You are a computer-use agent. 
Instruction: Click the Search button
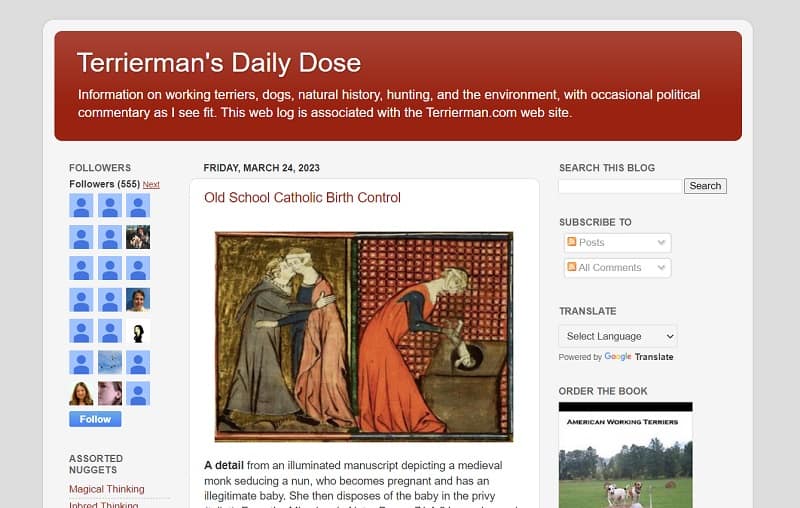(705, 186)
